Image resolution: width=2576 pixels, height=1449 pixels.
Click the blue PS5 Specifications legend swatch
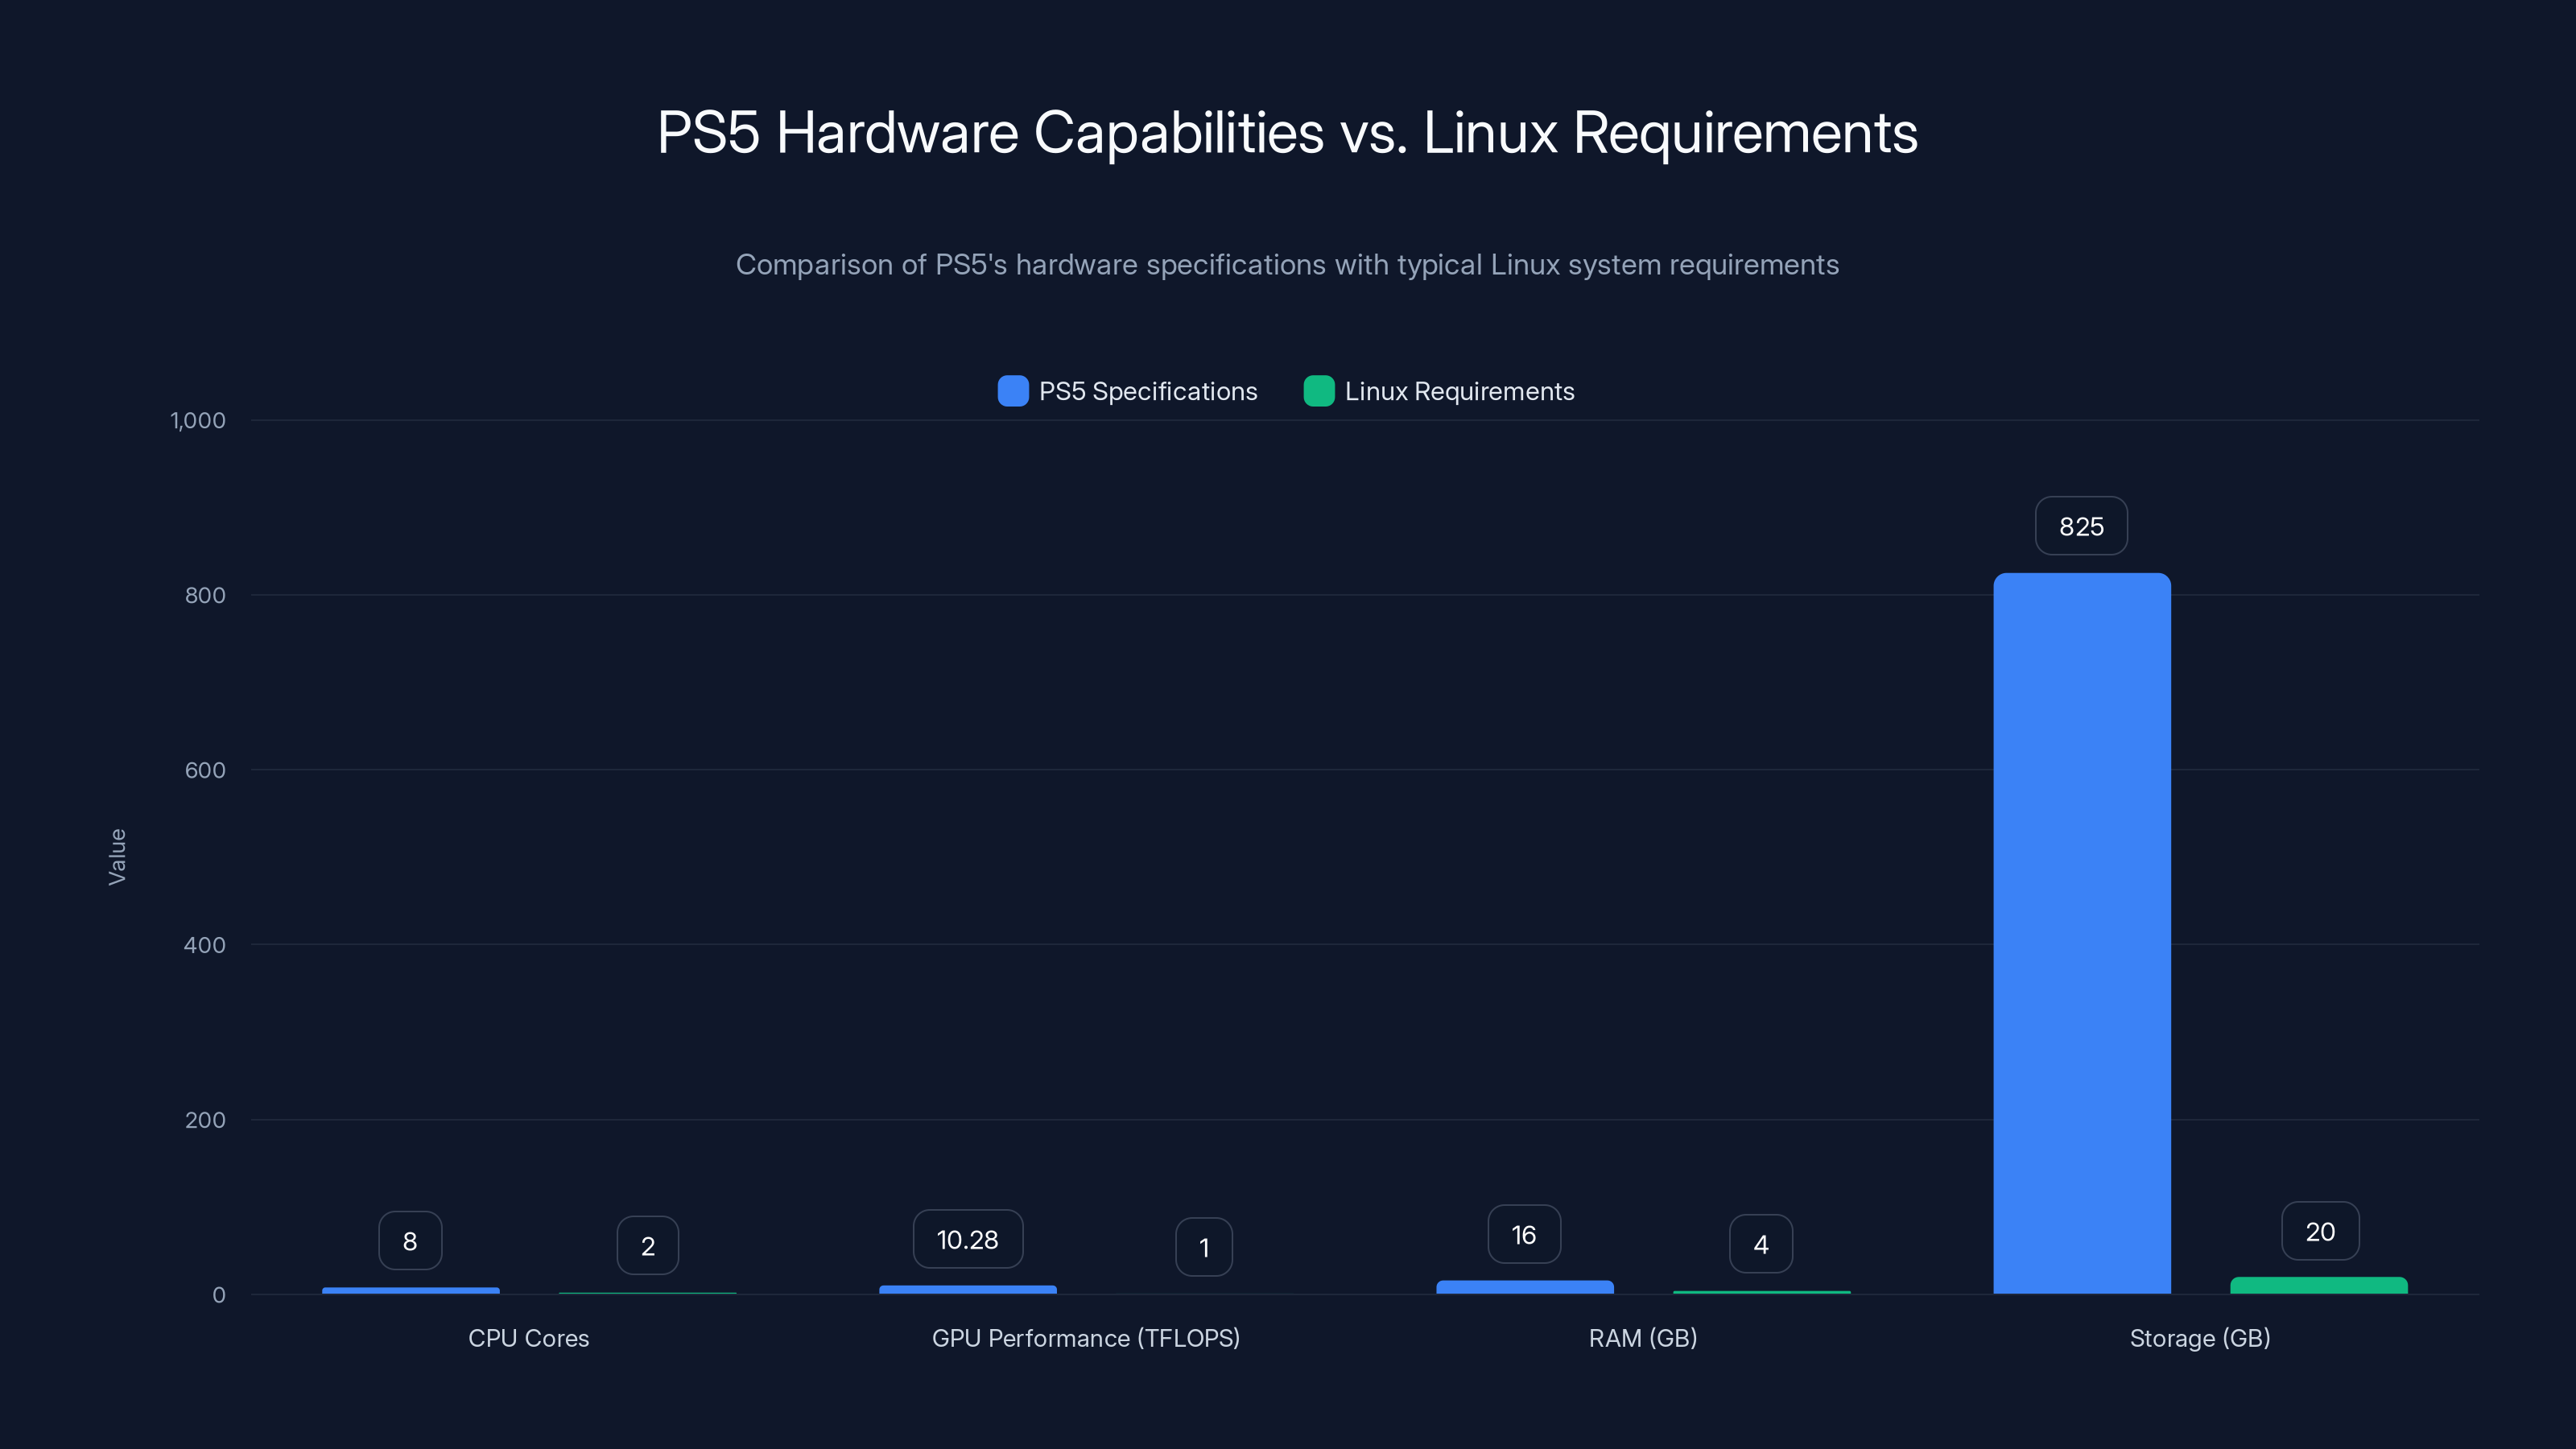[1013, 391]
